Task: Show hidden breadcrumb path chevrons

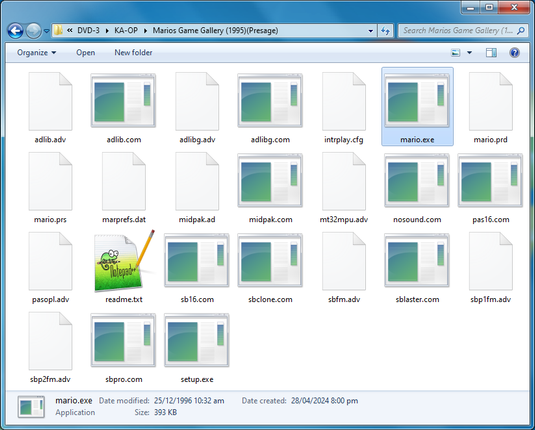Action: 70,31
